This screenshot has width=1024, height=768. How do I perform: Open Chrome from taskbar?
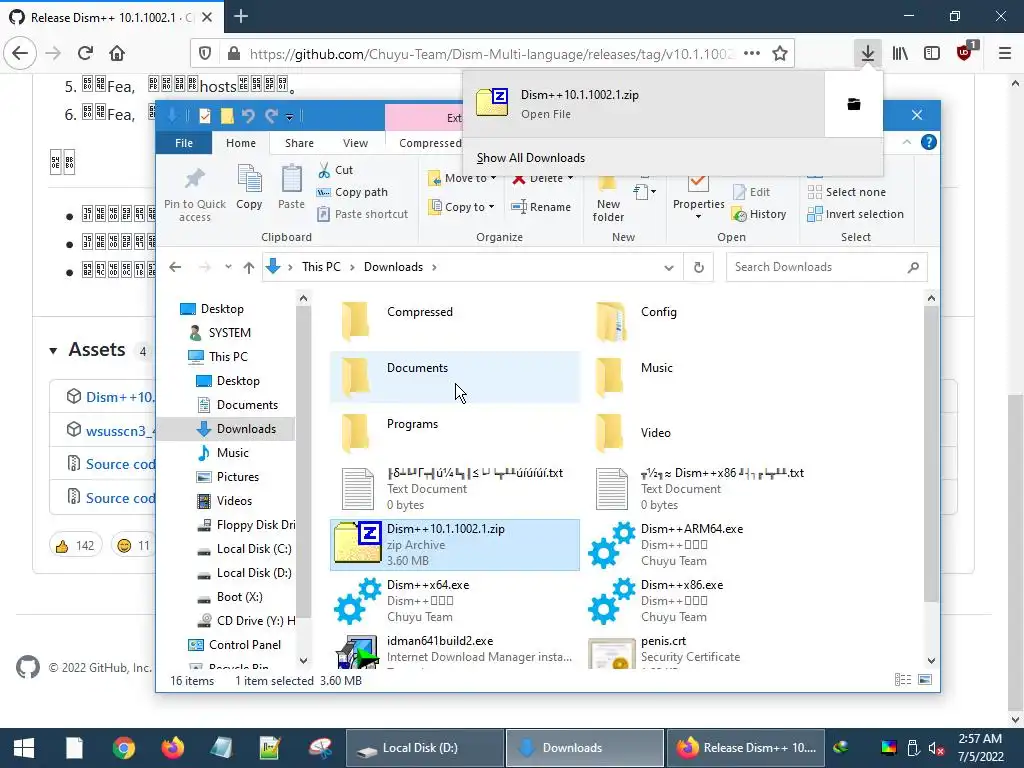(123, 748)
